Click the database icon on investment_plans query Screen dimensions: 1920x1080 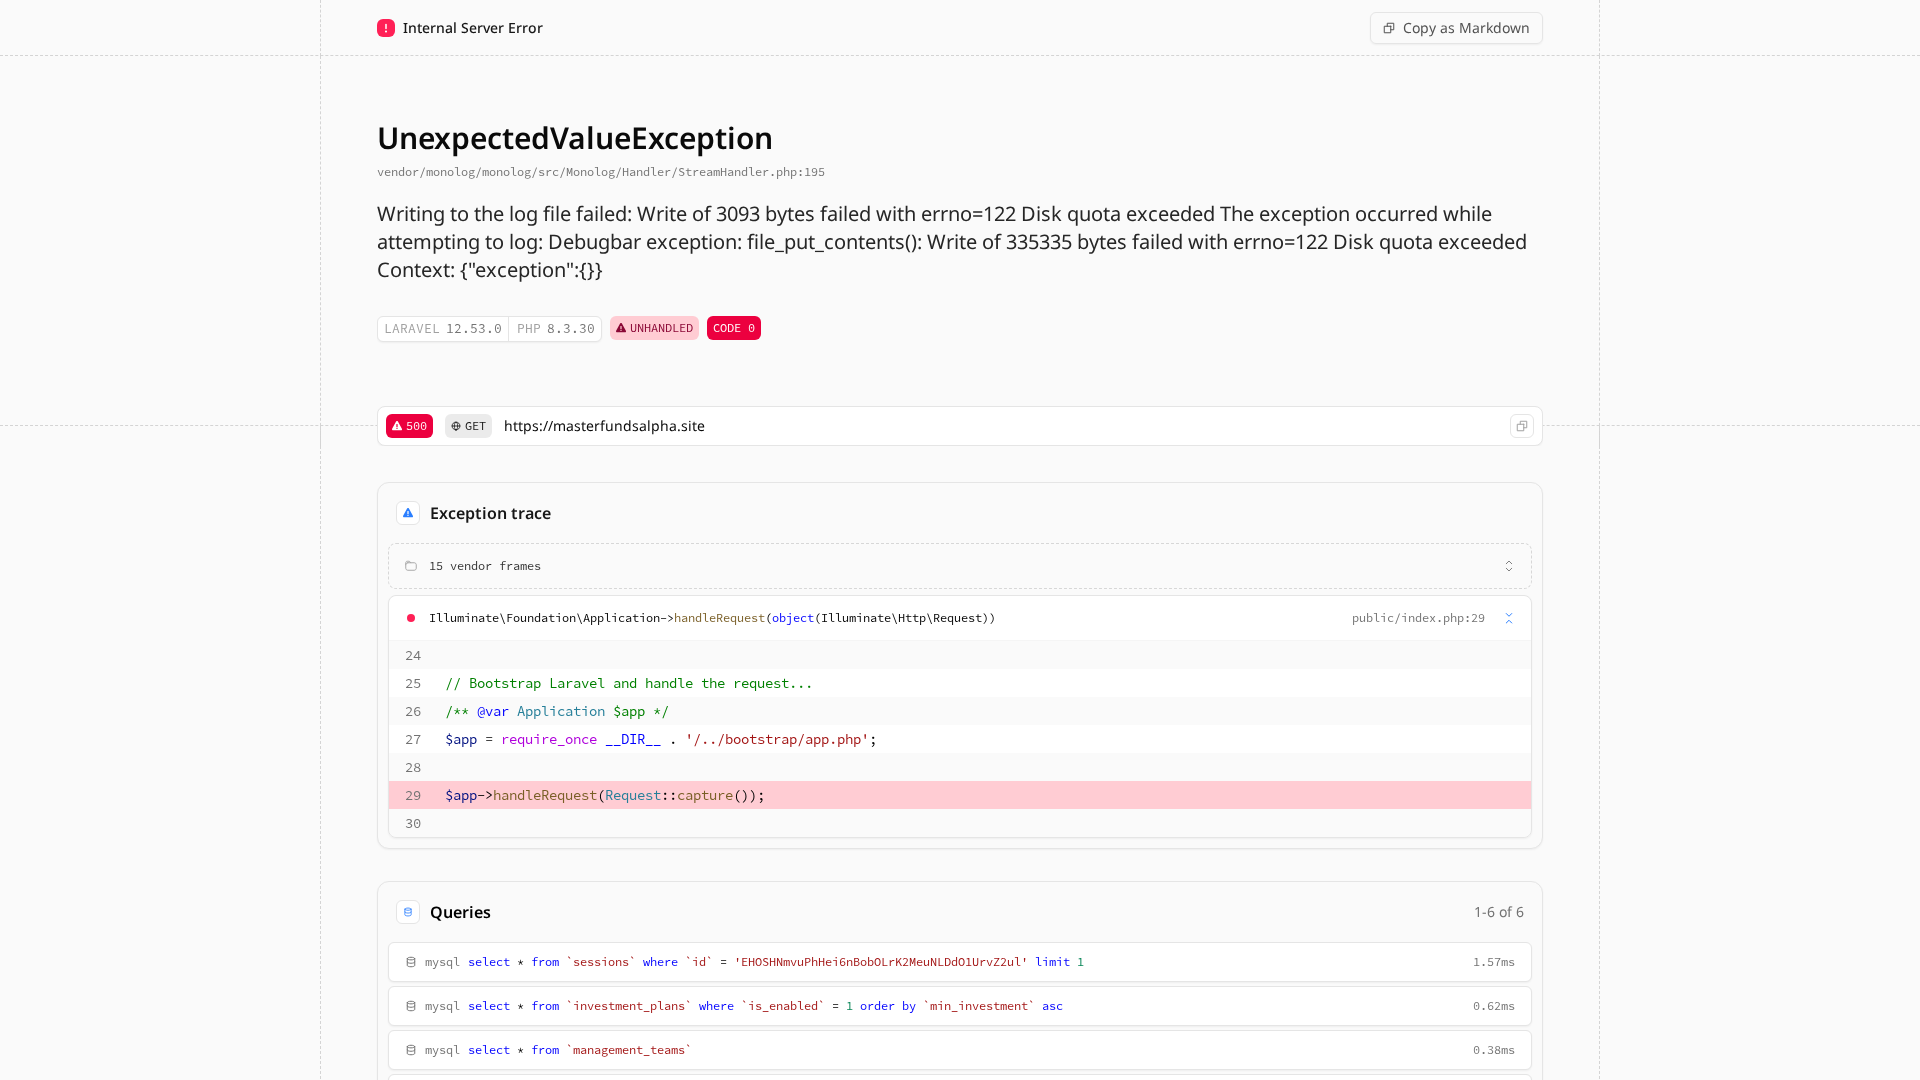click(411, 1006)
